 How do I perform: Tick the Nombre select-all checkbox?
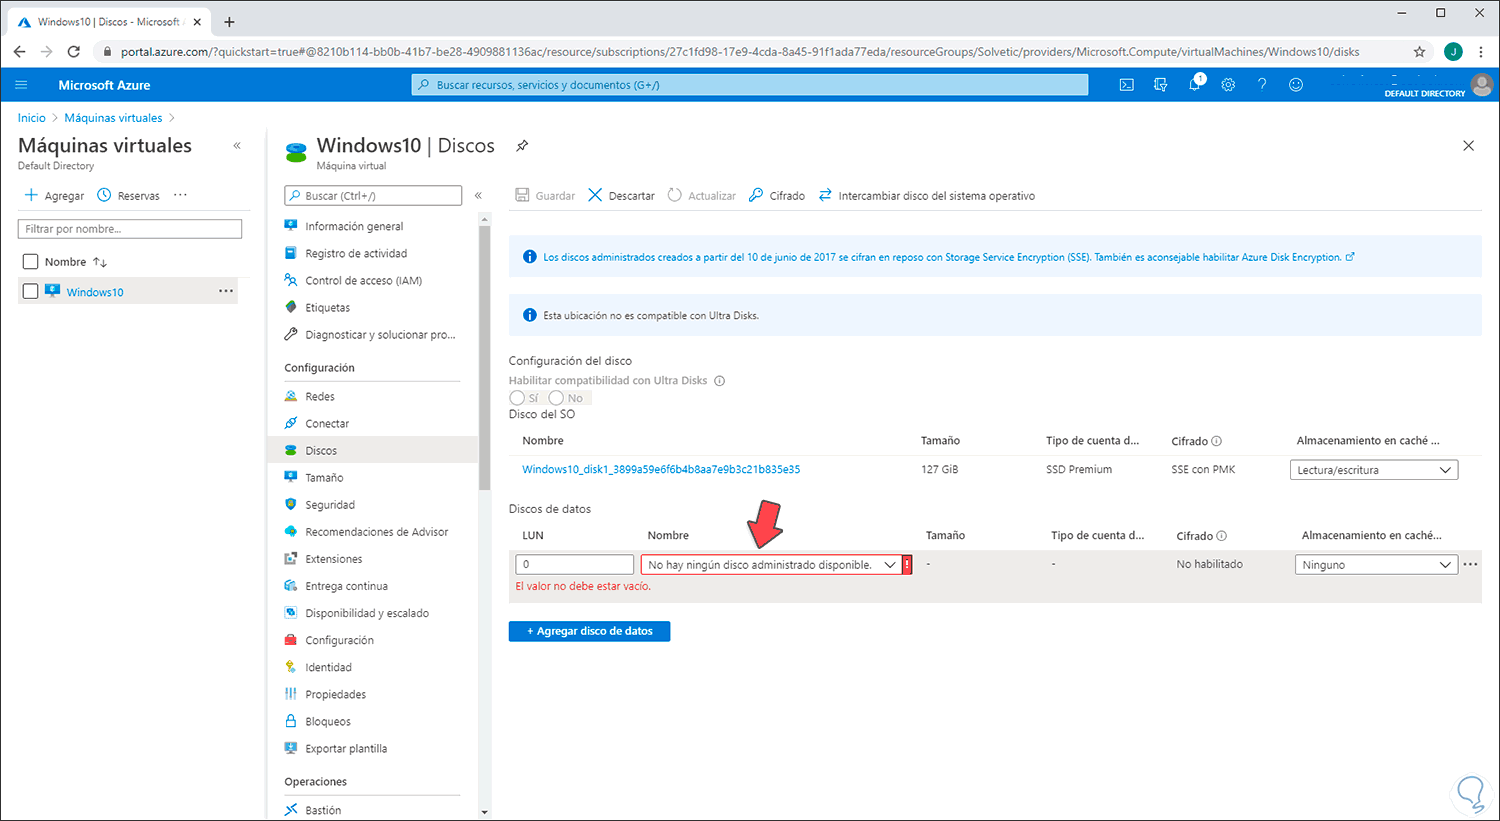coord(30,262)
